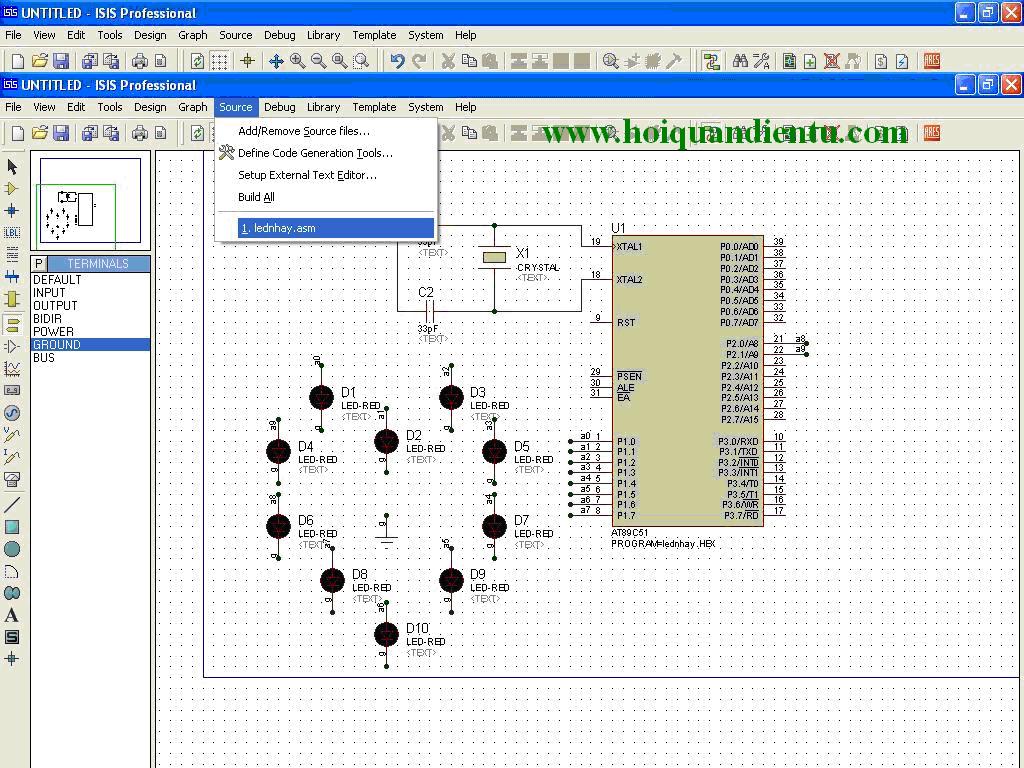Click Print icon in front window toolbar
The height and width of the screenshot is (768, 1024).
139,133
